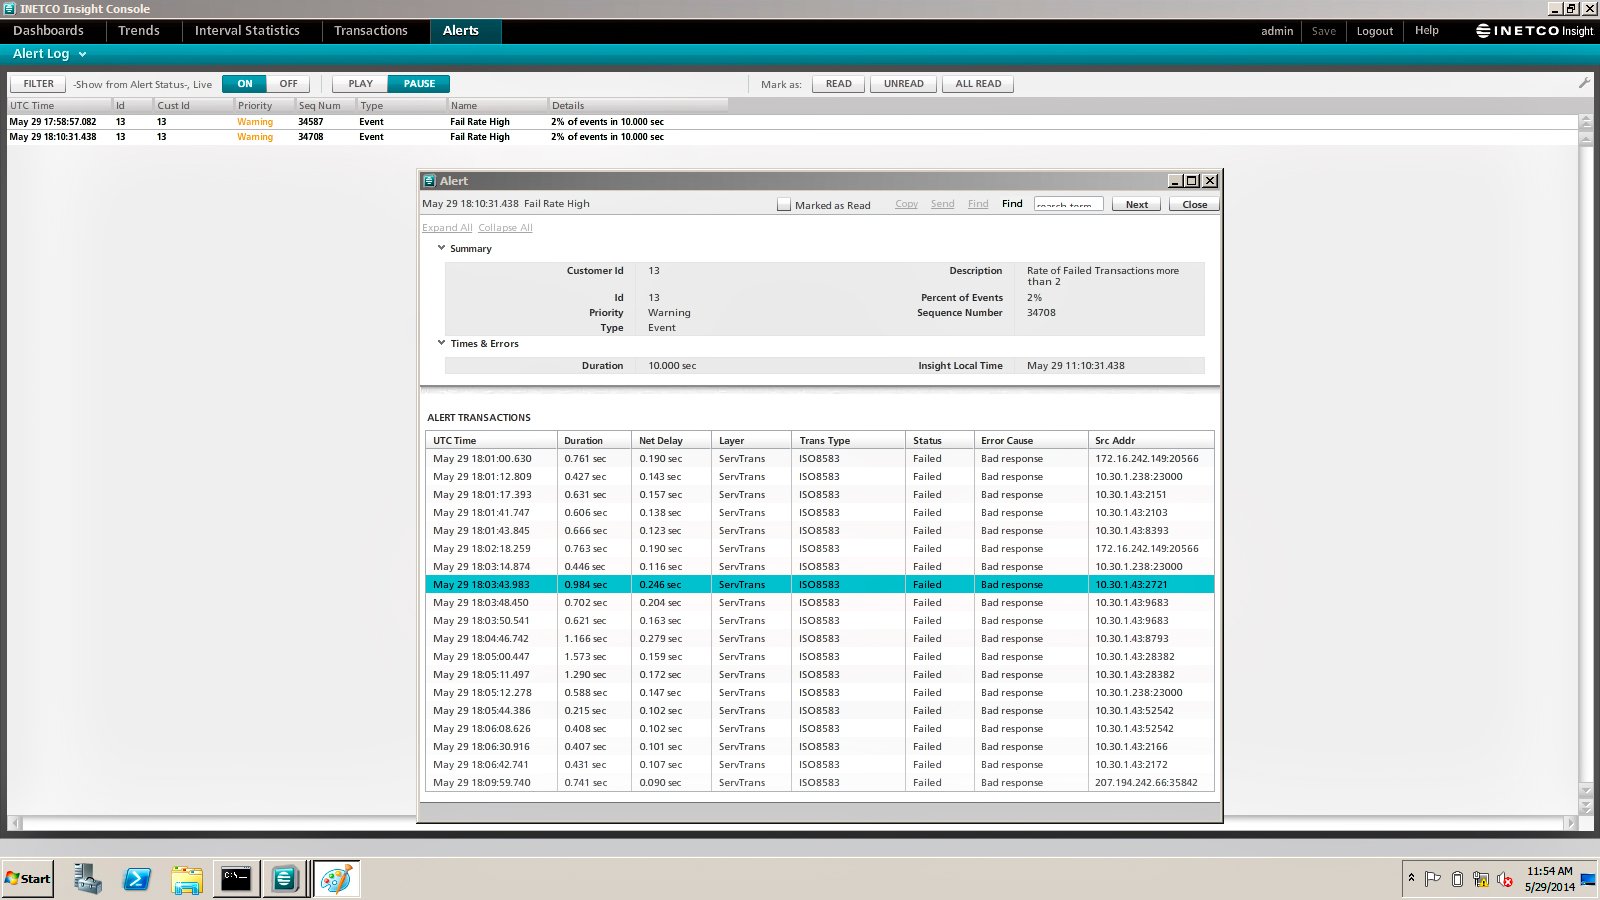Select transaction at May 29 18:01:00.630
The height and width of the screenshot is (900, 1600).
820,459
